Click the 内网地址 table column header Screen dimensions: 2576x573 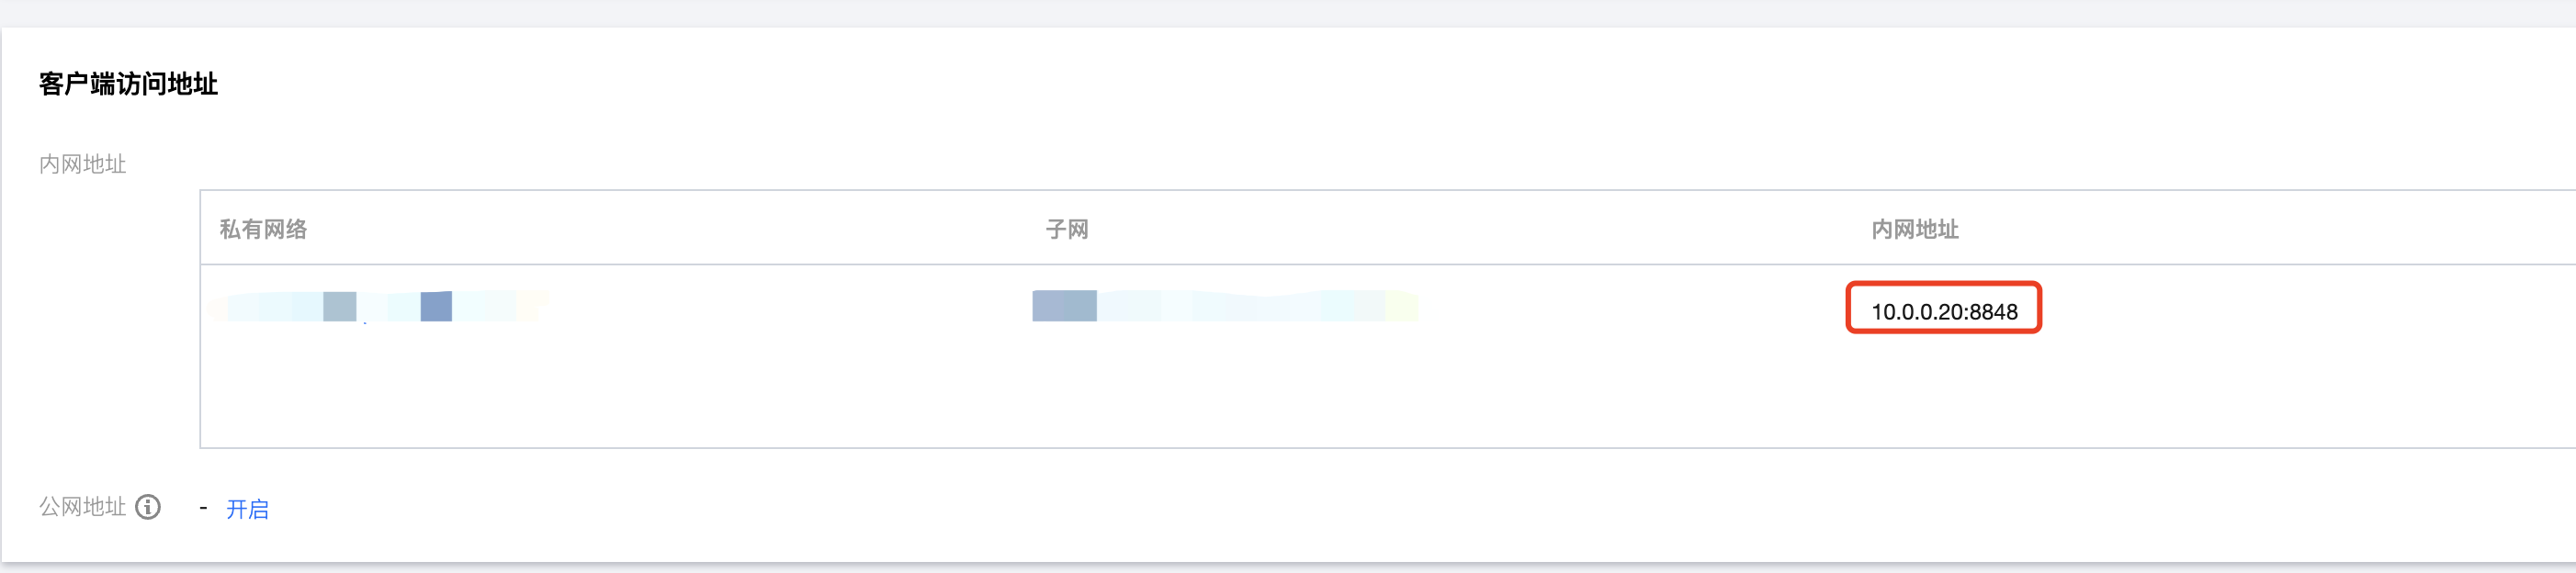point(1914,229)
